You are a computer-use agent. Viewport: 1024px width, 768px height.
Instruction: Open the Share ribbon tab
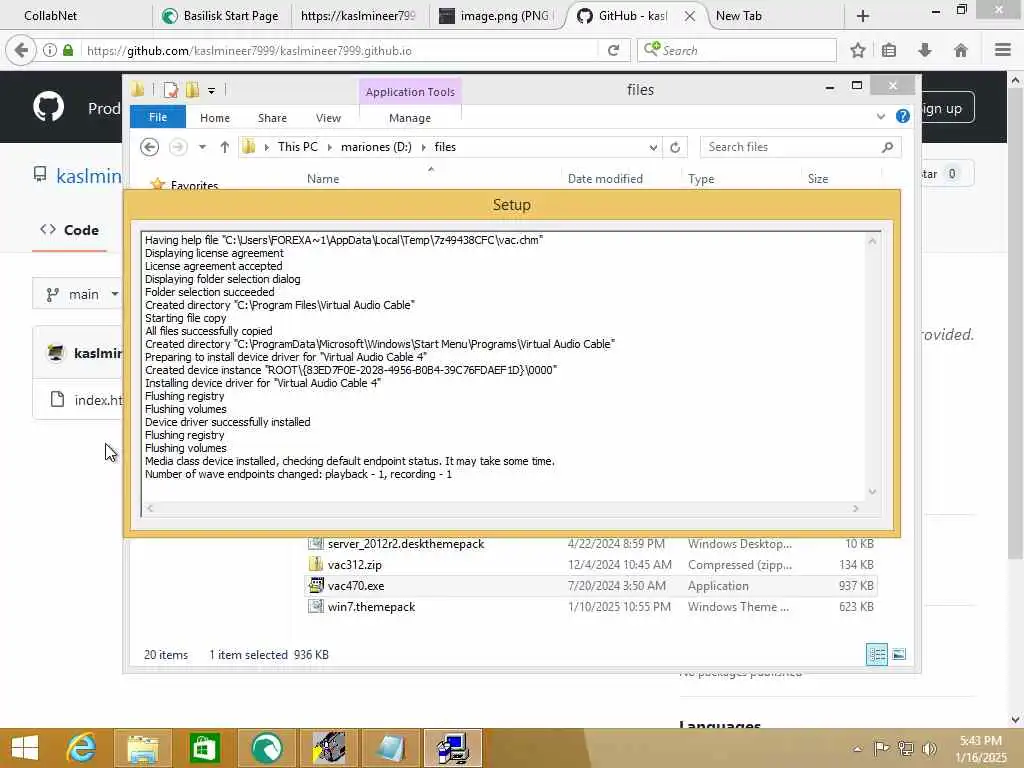pyautogui.click(x=272, y=118)
